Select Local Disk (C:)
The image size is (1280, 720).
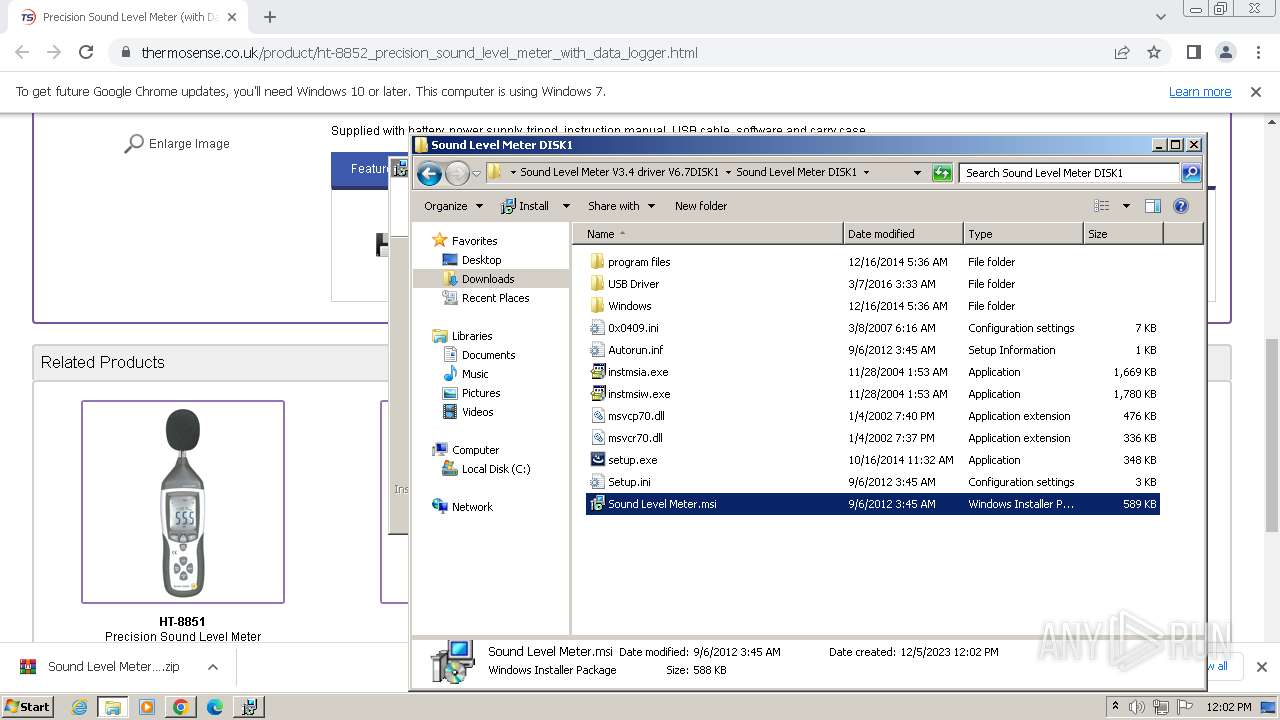point(496,469)
